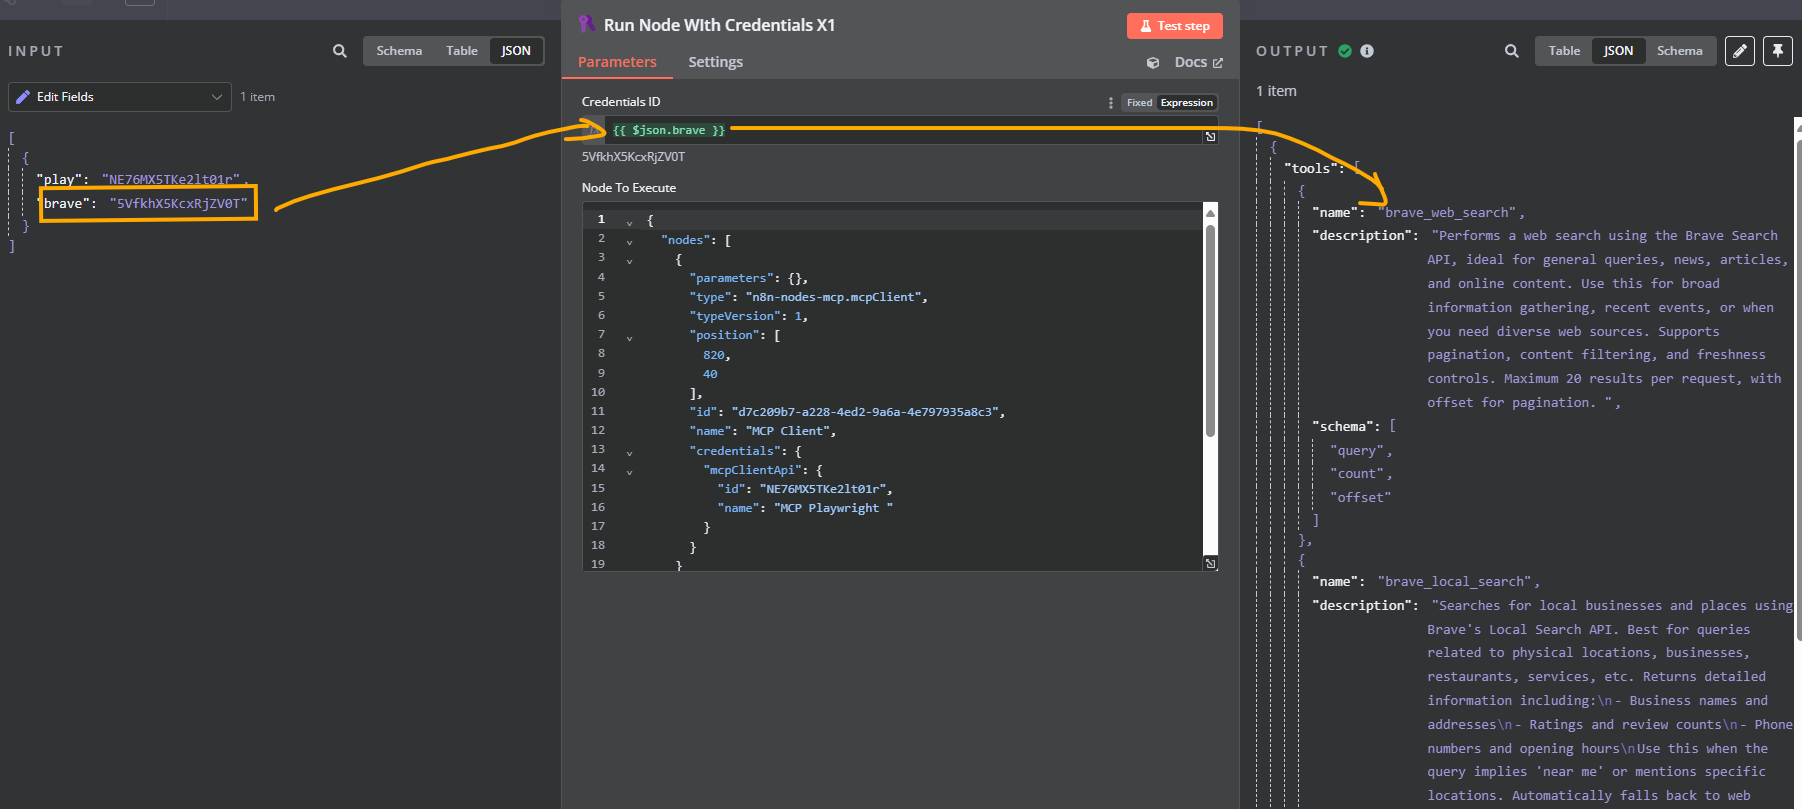Collapse the "nodes" array on line 2
Image resolution: width=1802 pixels, height=809 pixels.
[629, 242]
